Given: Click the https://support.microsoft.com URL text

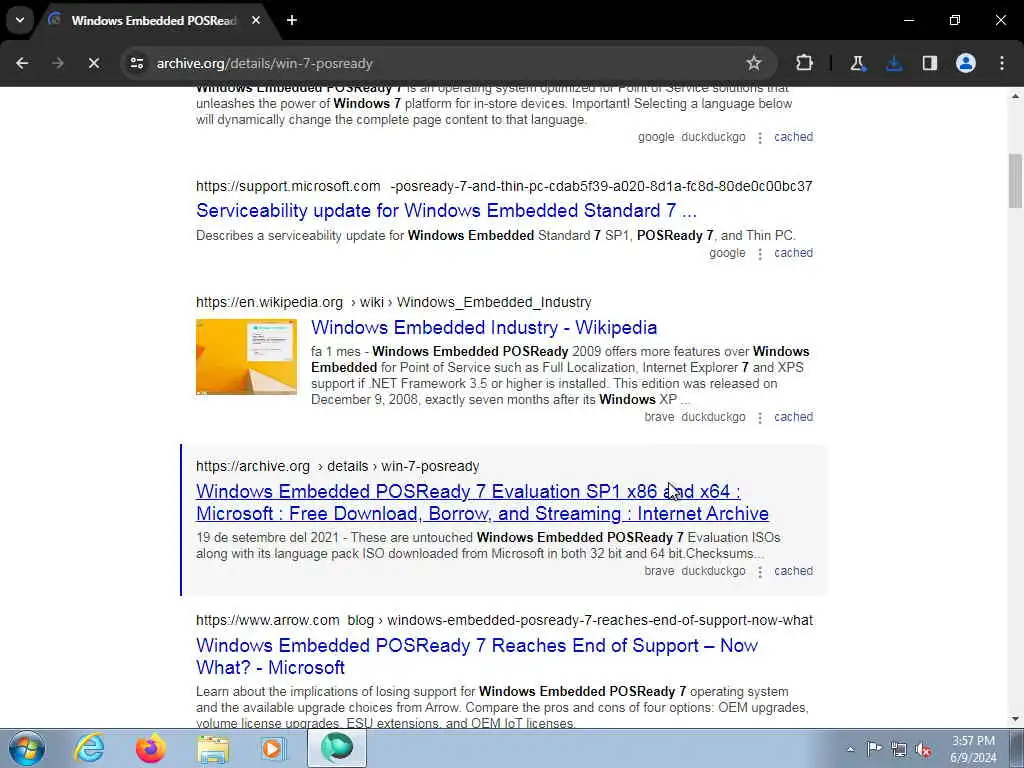Looking at the screenshot, I should [x=288, y=186].
